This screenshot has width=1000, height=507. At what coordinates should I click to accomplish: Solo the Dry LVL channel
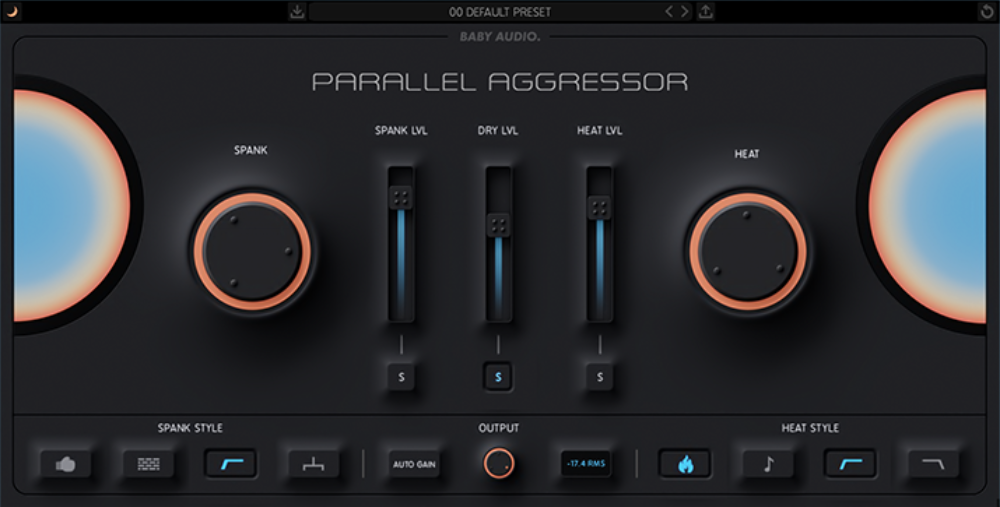pyautogui.click(x=499, y=377)
